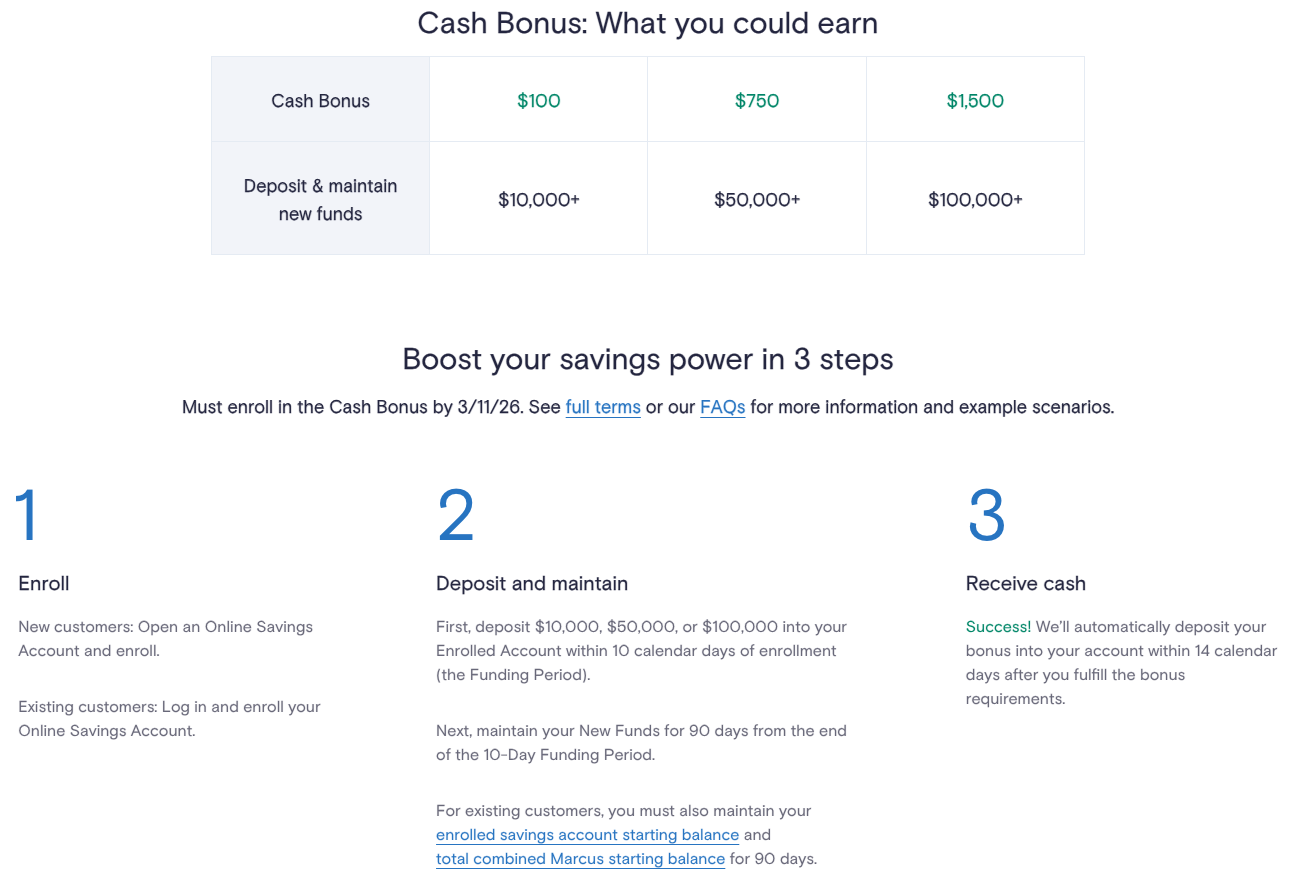1289x884 pixels.
Task: Click the Enroll step title
Action: tap(44, 583)
